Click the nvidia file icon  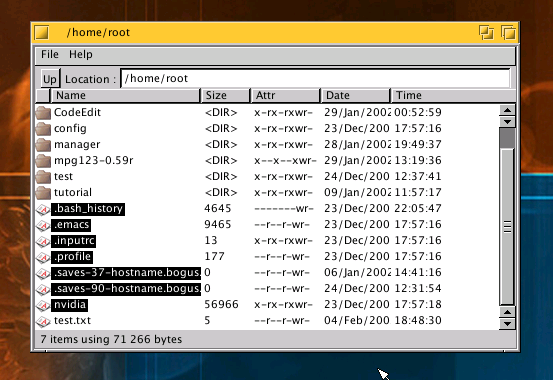click(x=43, y=305)
